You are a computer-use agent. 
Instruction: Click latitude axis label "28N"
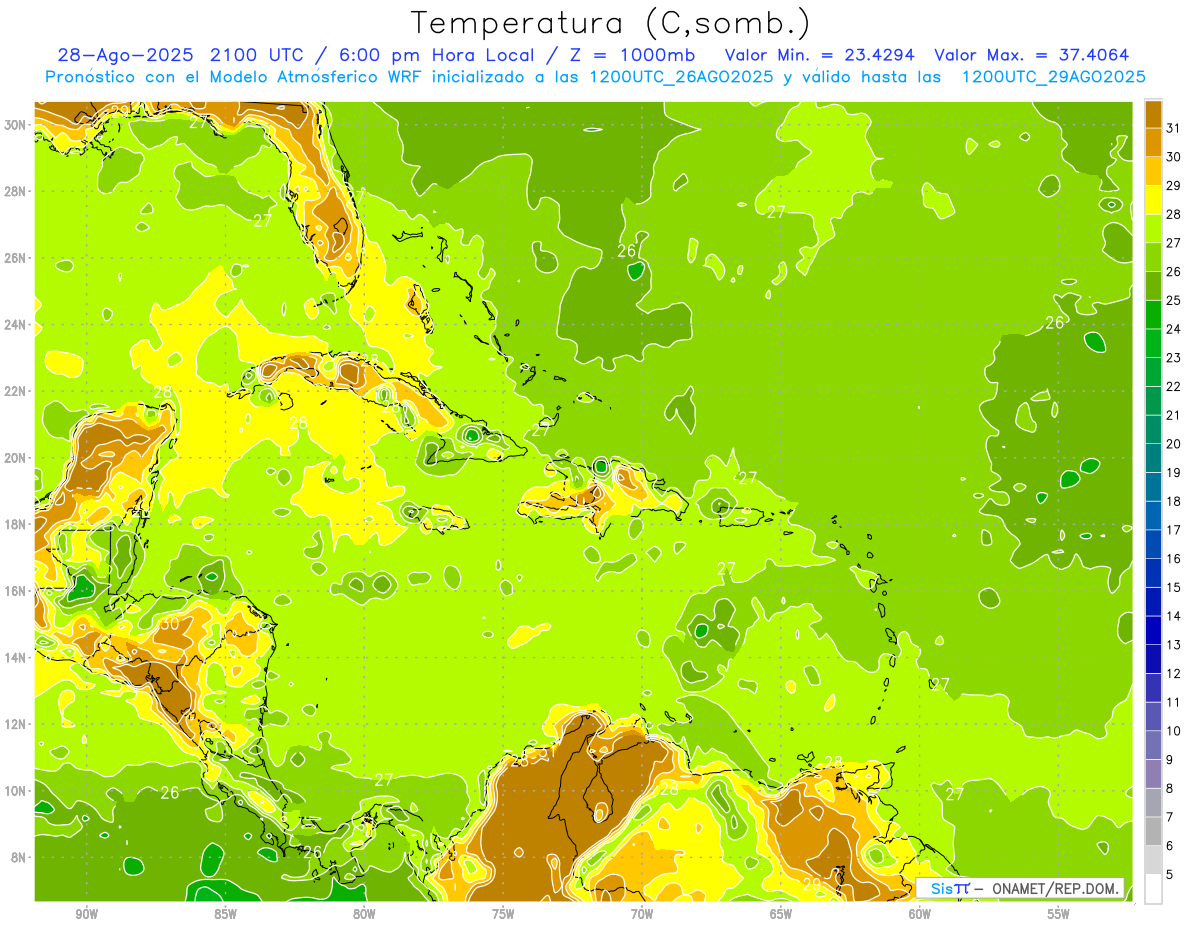click(x=15, y=191)
